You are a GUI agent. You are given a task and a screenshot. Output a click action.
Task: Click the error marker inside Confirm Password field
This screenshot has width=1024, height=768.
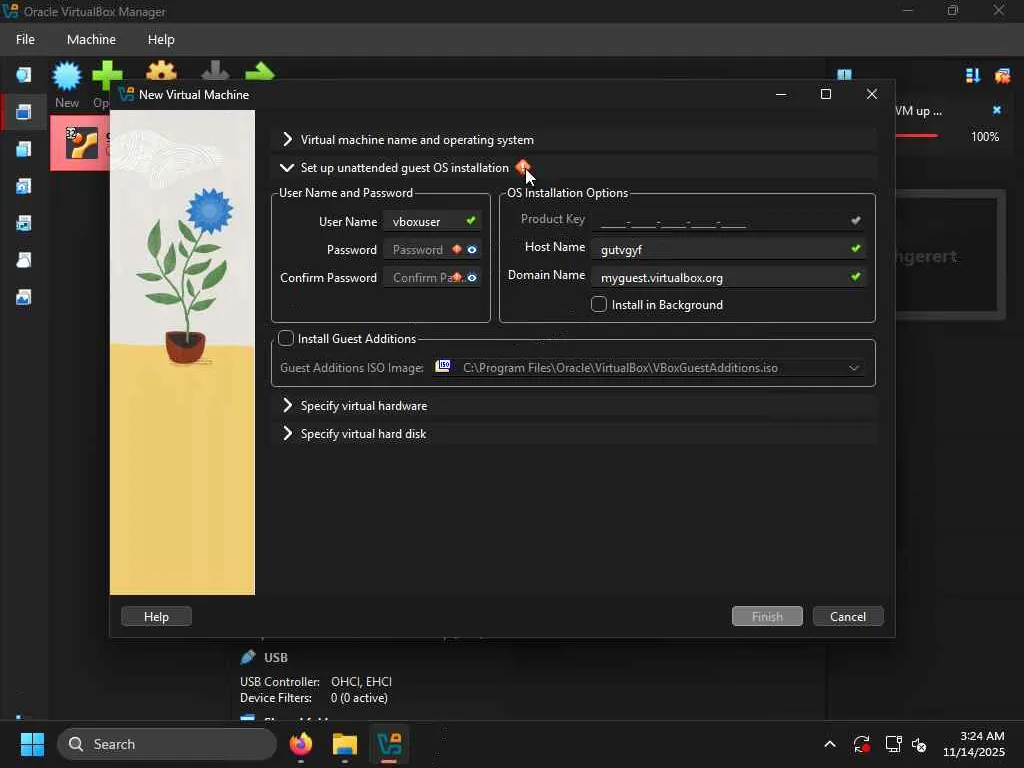click(456, 277)
